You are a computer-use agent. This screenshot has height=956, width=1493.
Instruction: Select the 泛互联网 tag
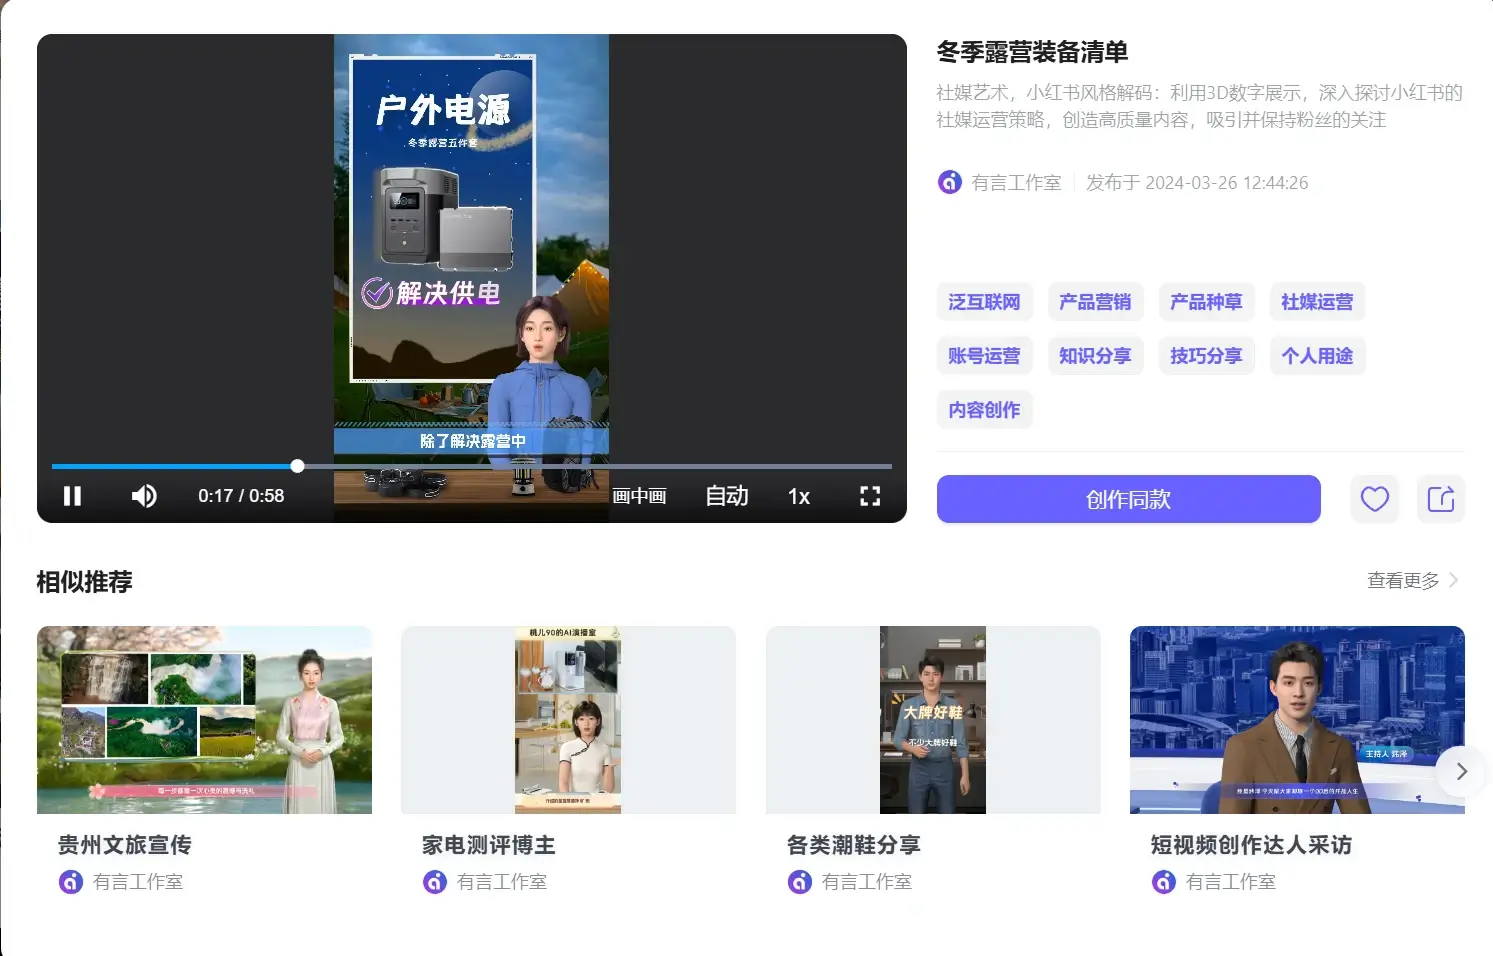[x=984, y=302]
